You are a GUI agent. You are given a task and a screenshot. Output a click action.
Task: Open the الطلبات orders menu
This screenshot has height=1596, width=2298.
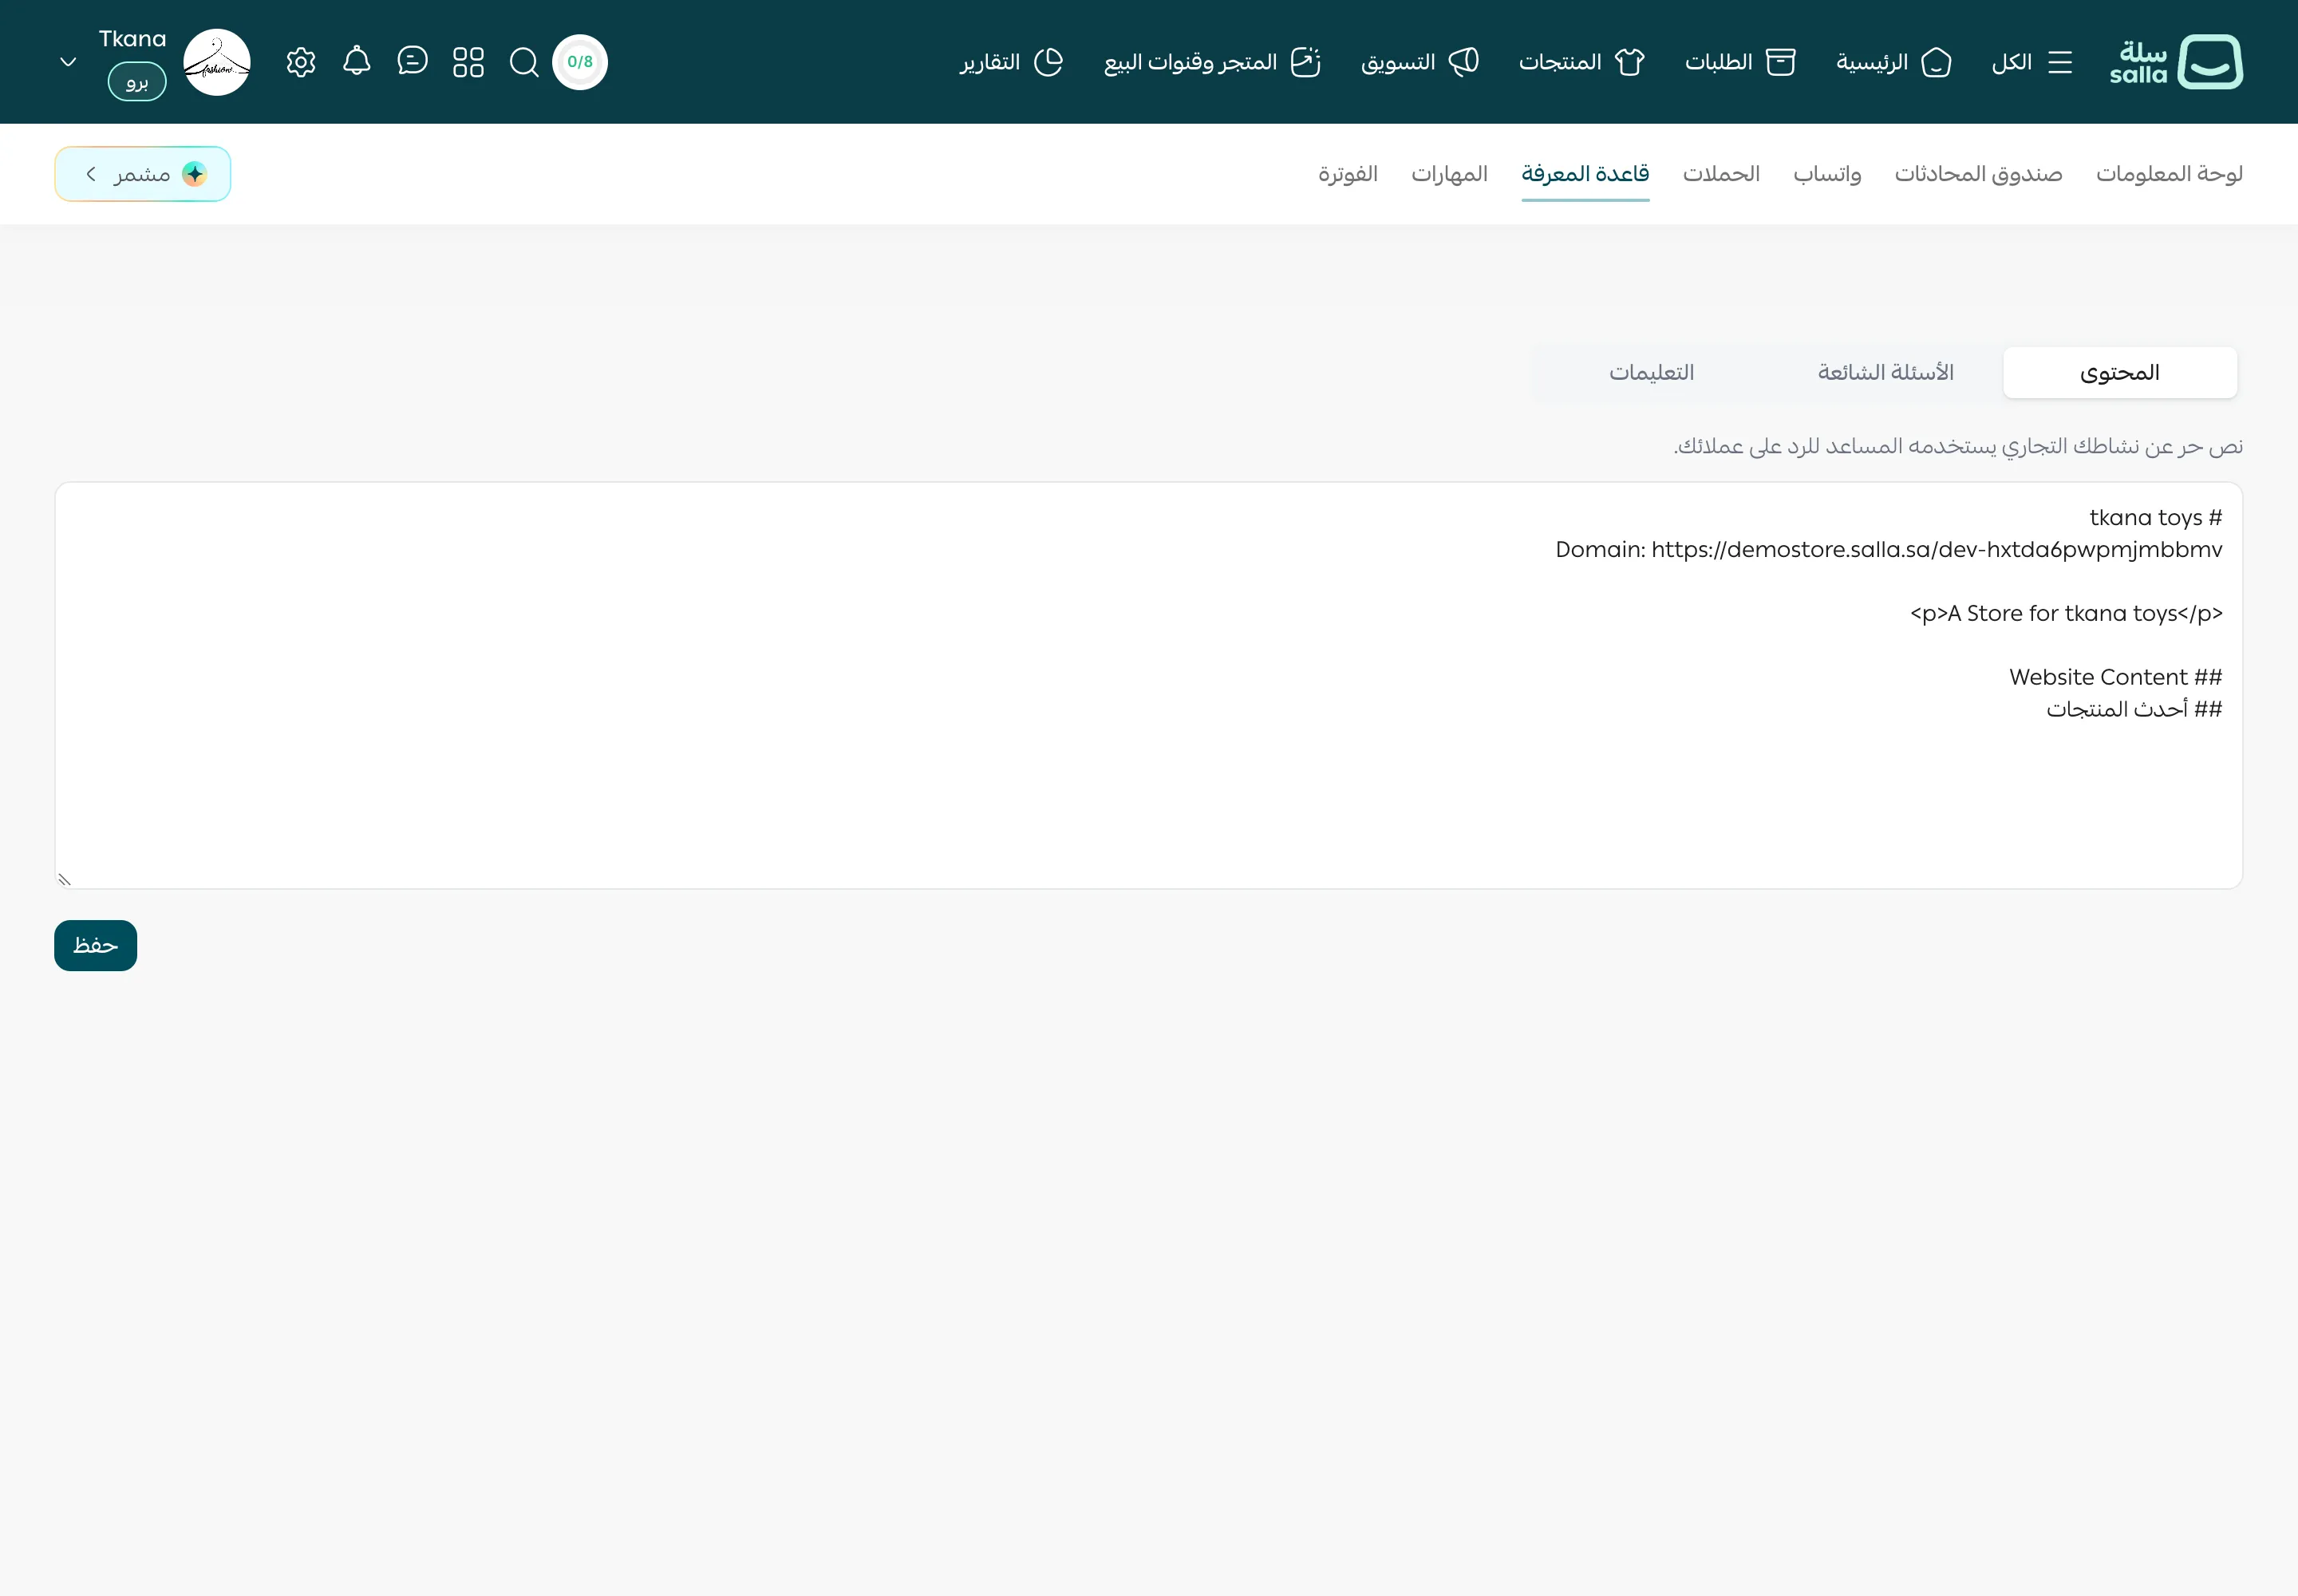click(1740, 62)
